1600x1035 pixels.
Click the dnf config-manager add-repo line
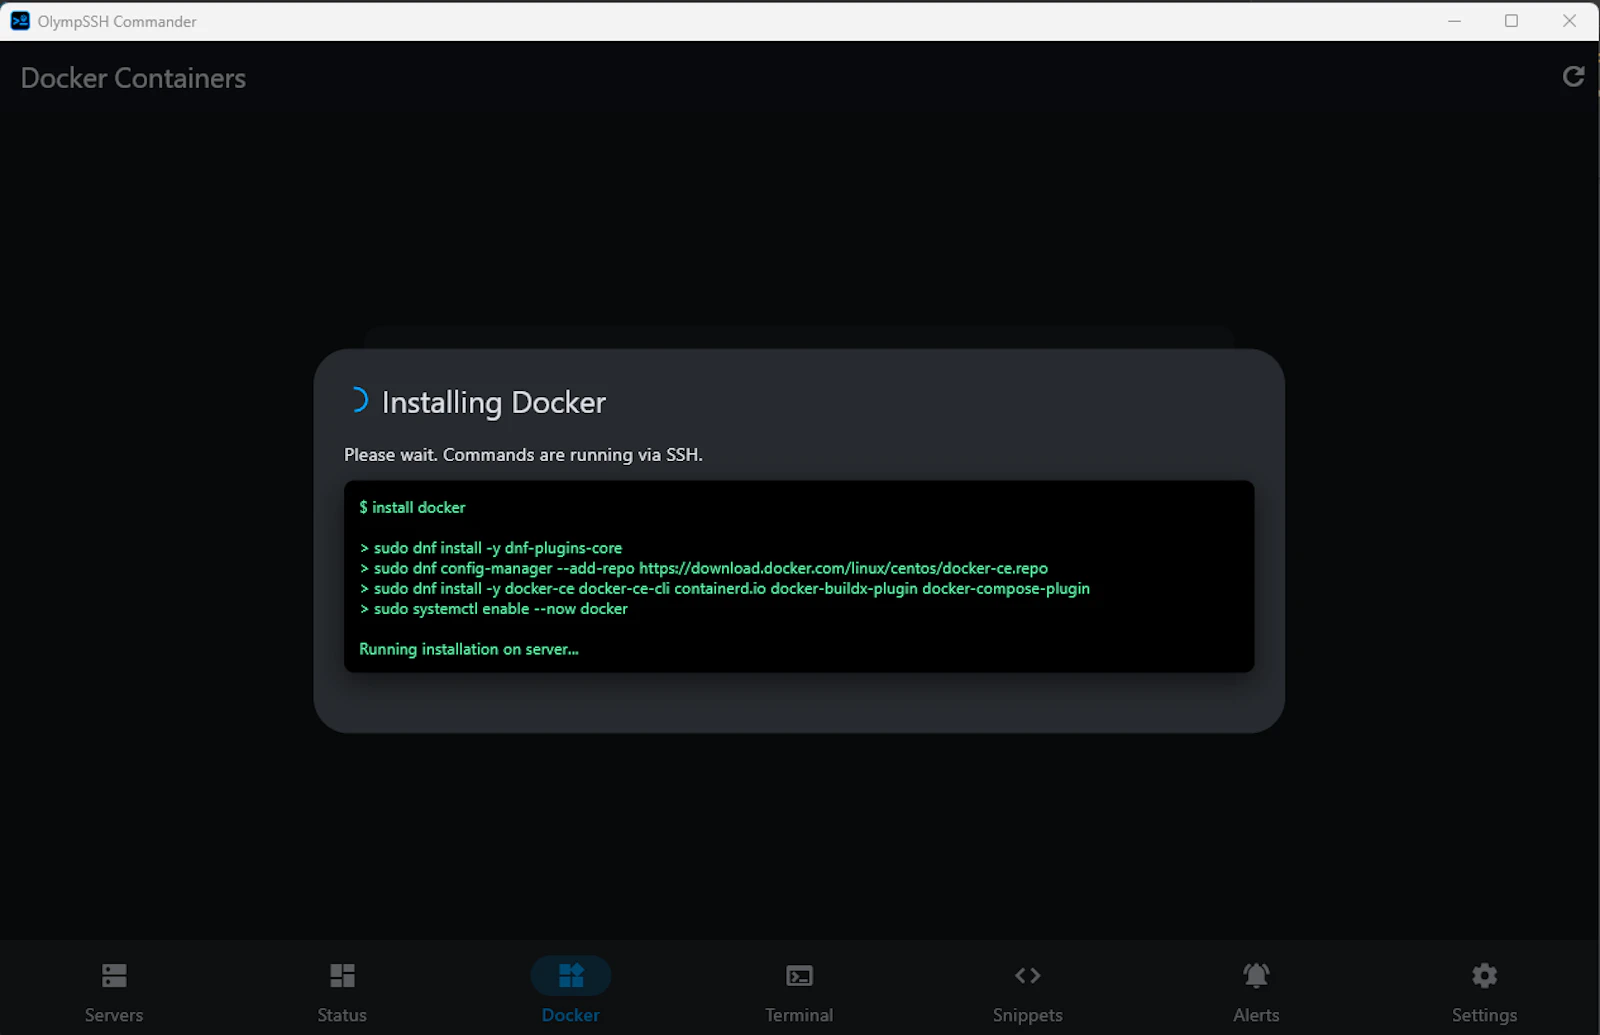pyautogui.click(x=704, y=568)
